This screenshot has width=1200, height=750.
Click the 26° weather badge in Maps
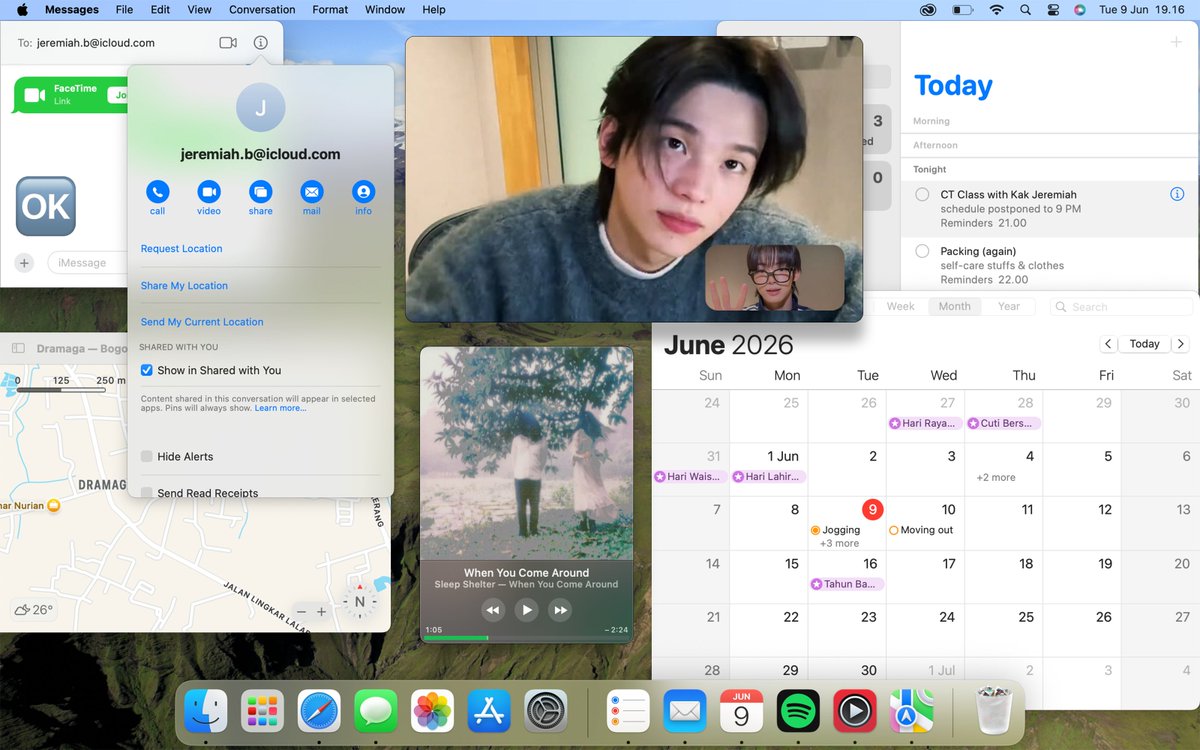34,609
